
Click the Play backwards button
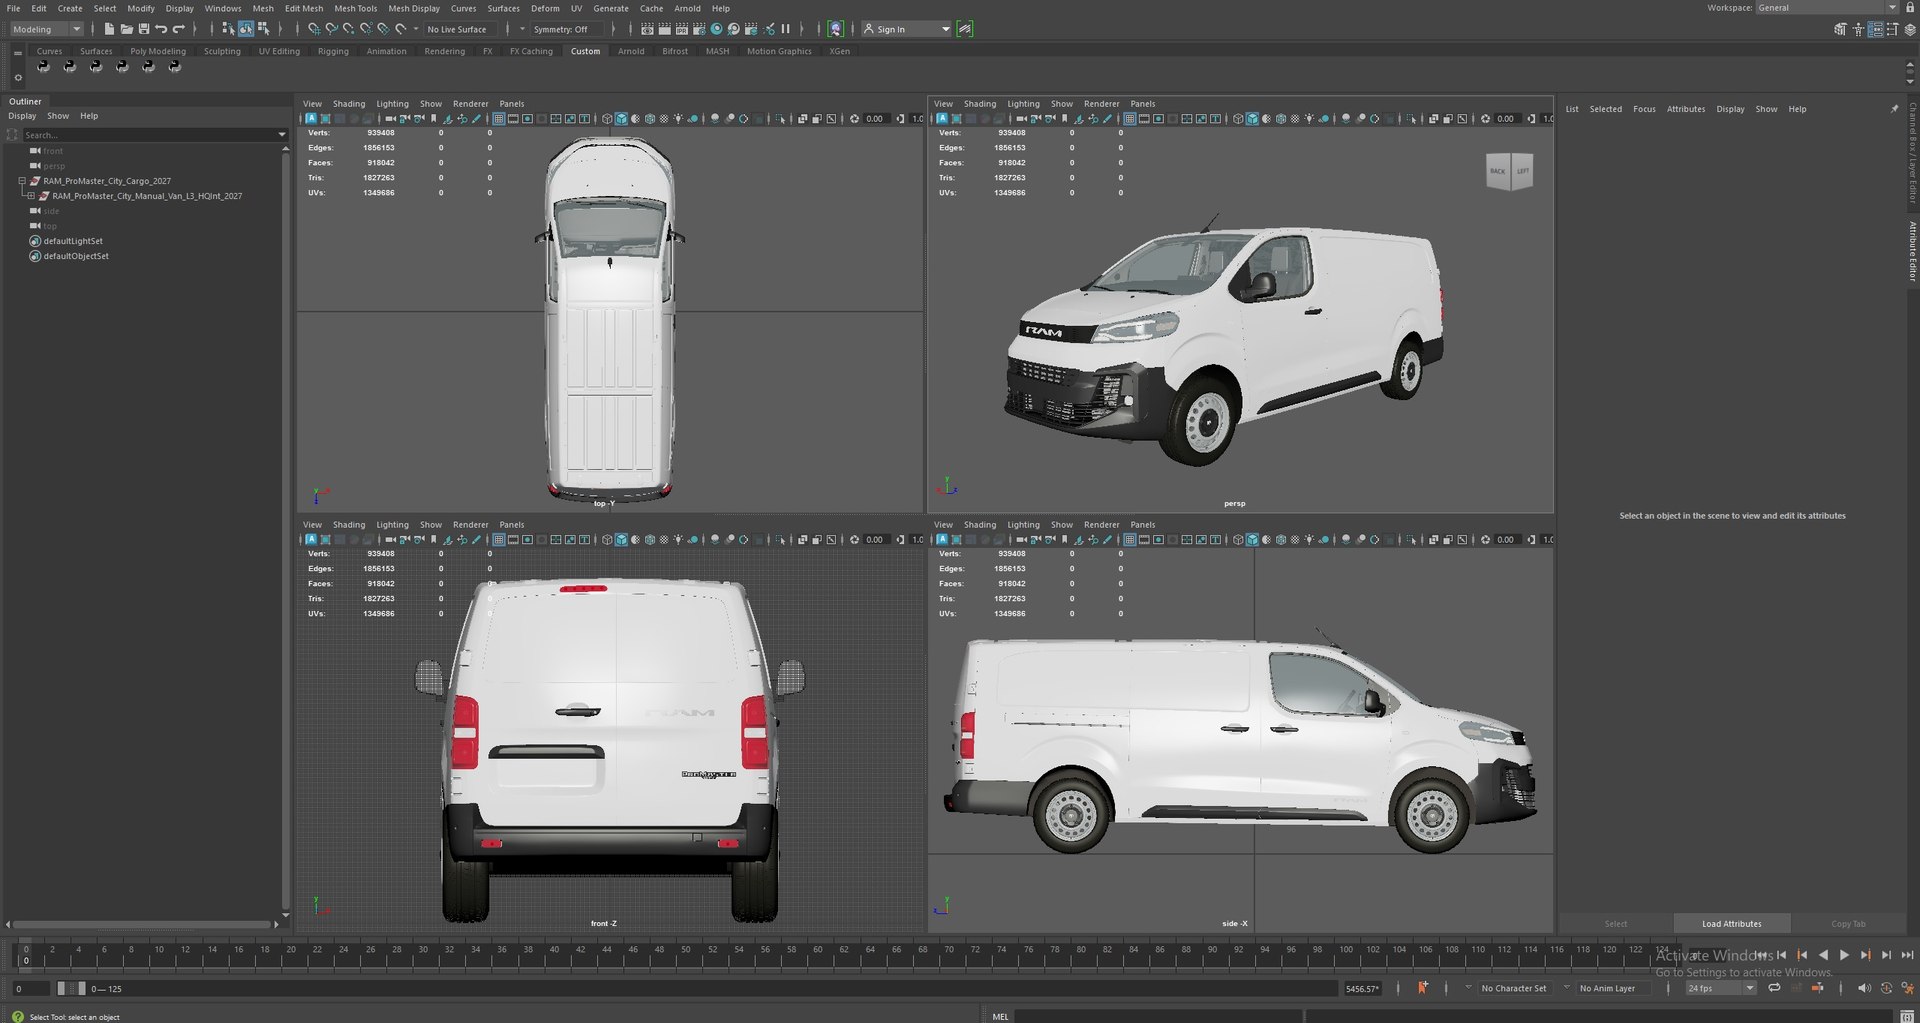click(1823, 955)
